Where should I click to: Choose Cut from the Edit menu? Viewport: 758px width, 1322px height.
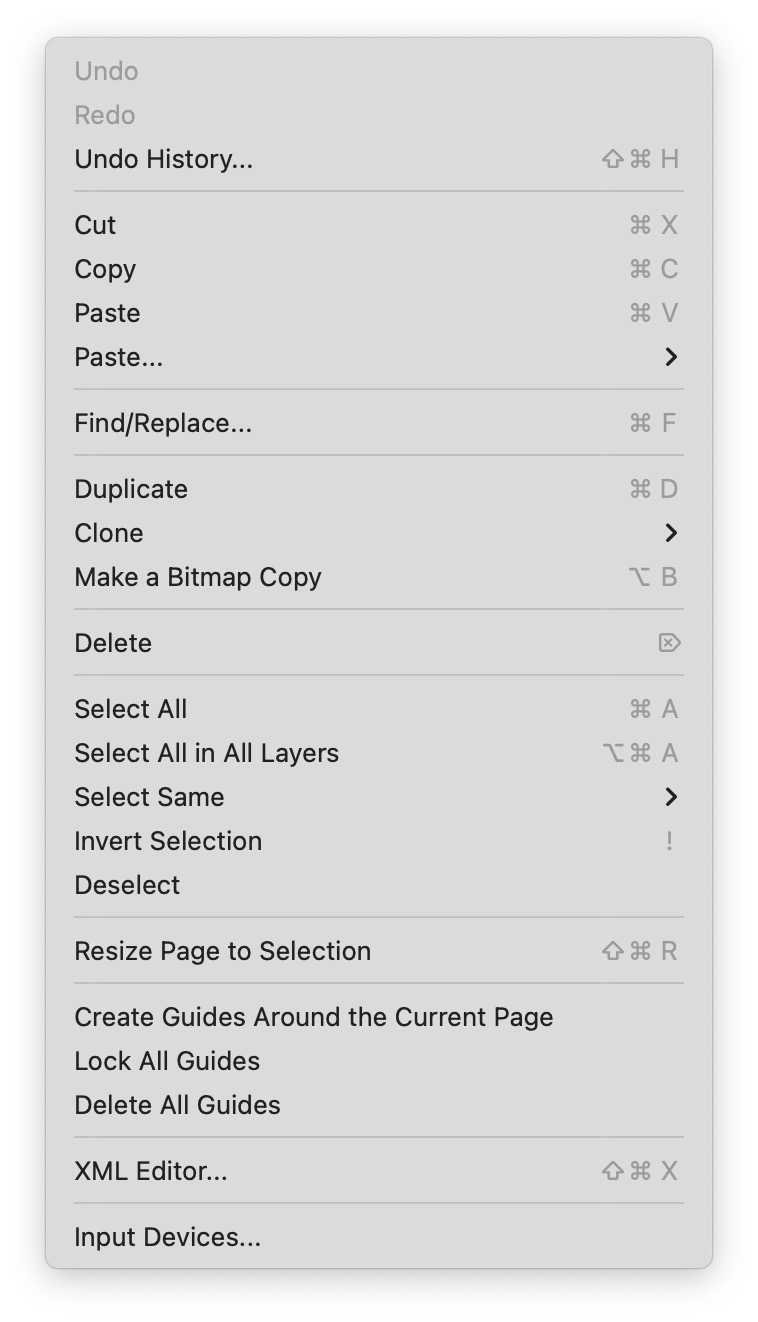click(379, 225)
